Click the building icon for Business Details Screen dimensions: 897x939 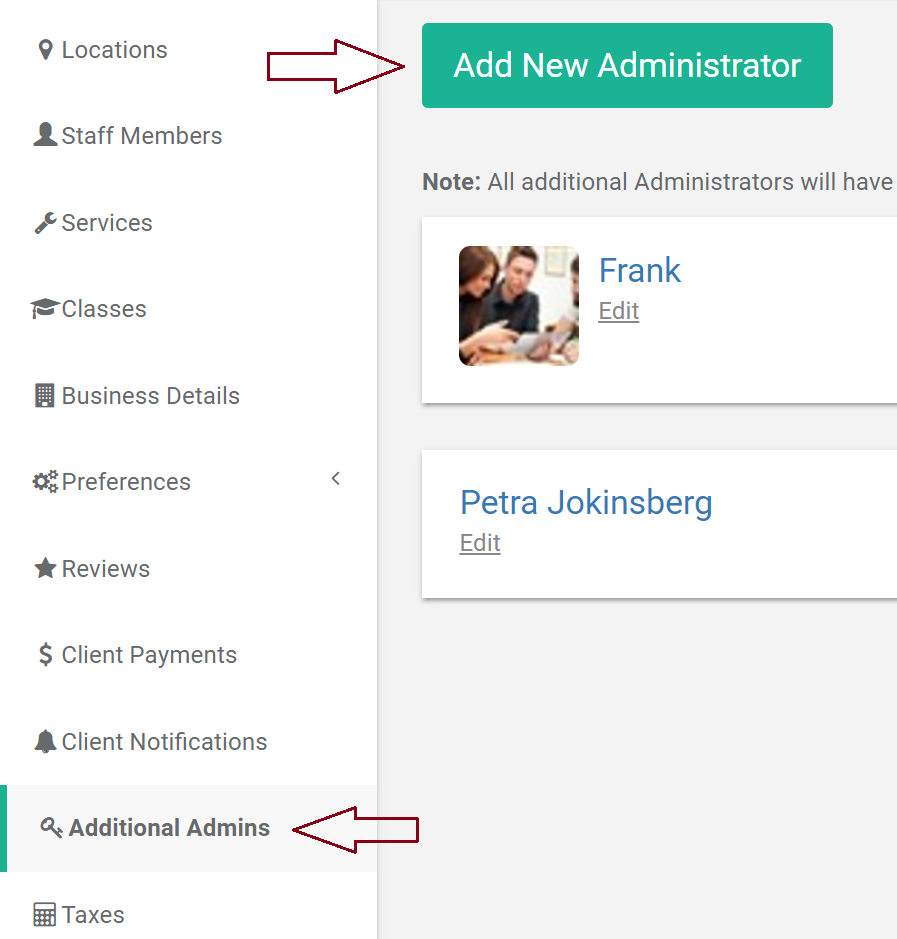pyautogui.click(x=44, y=394)
